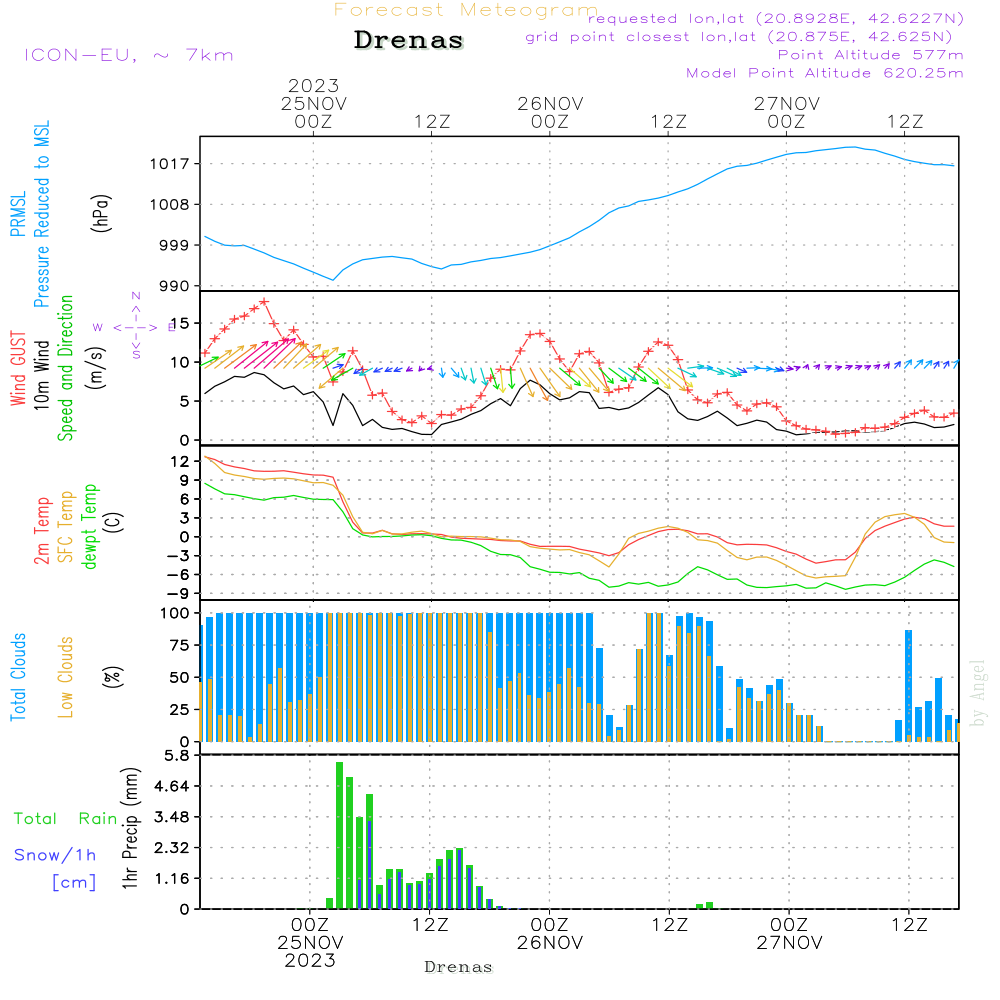Click the bottom axis "00Z 25NOV 2023" label
The height and width of the screenshot is (1000, 1000).
[310, 942]
